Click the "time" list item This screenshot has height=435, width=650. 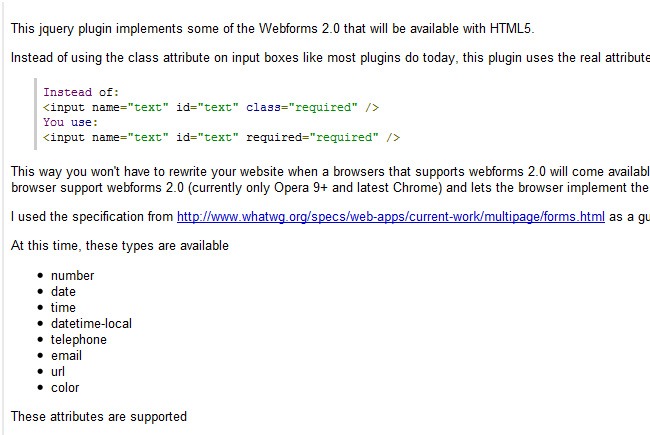63,307
